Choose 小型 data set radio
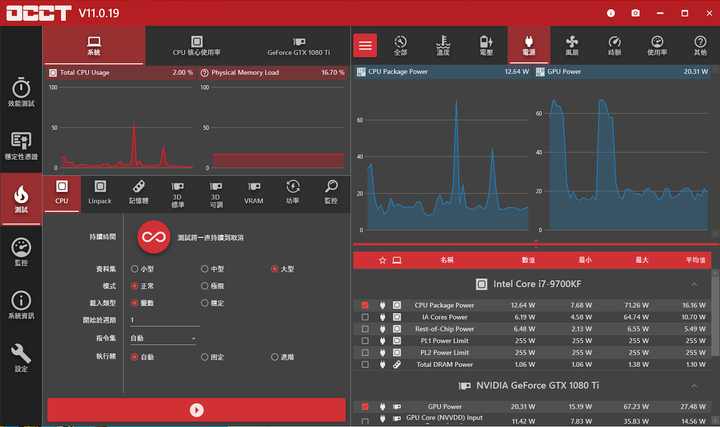 [x=135, y=269]
